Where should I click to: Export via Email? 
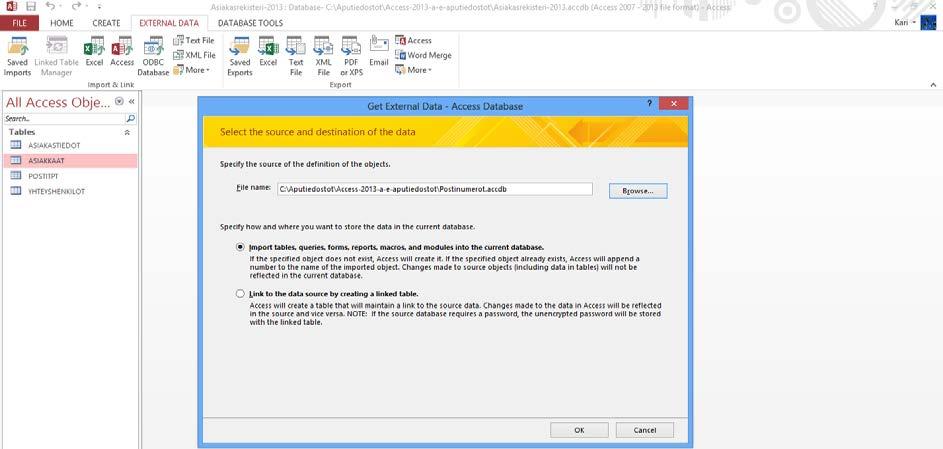point(379,52)
